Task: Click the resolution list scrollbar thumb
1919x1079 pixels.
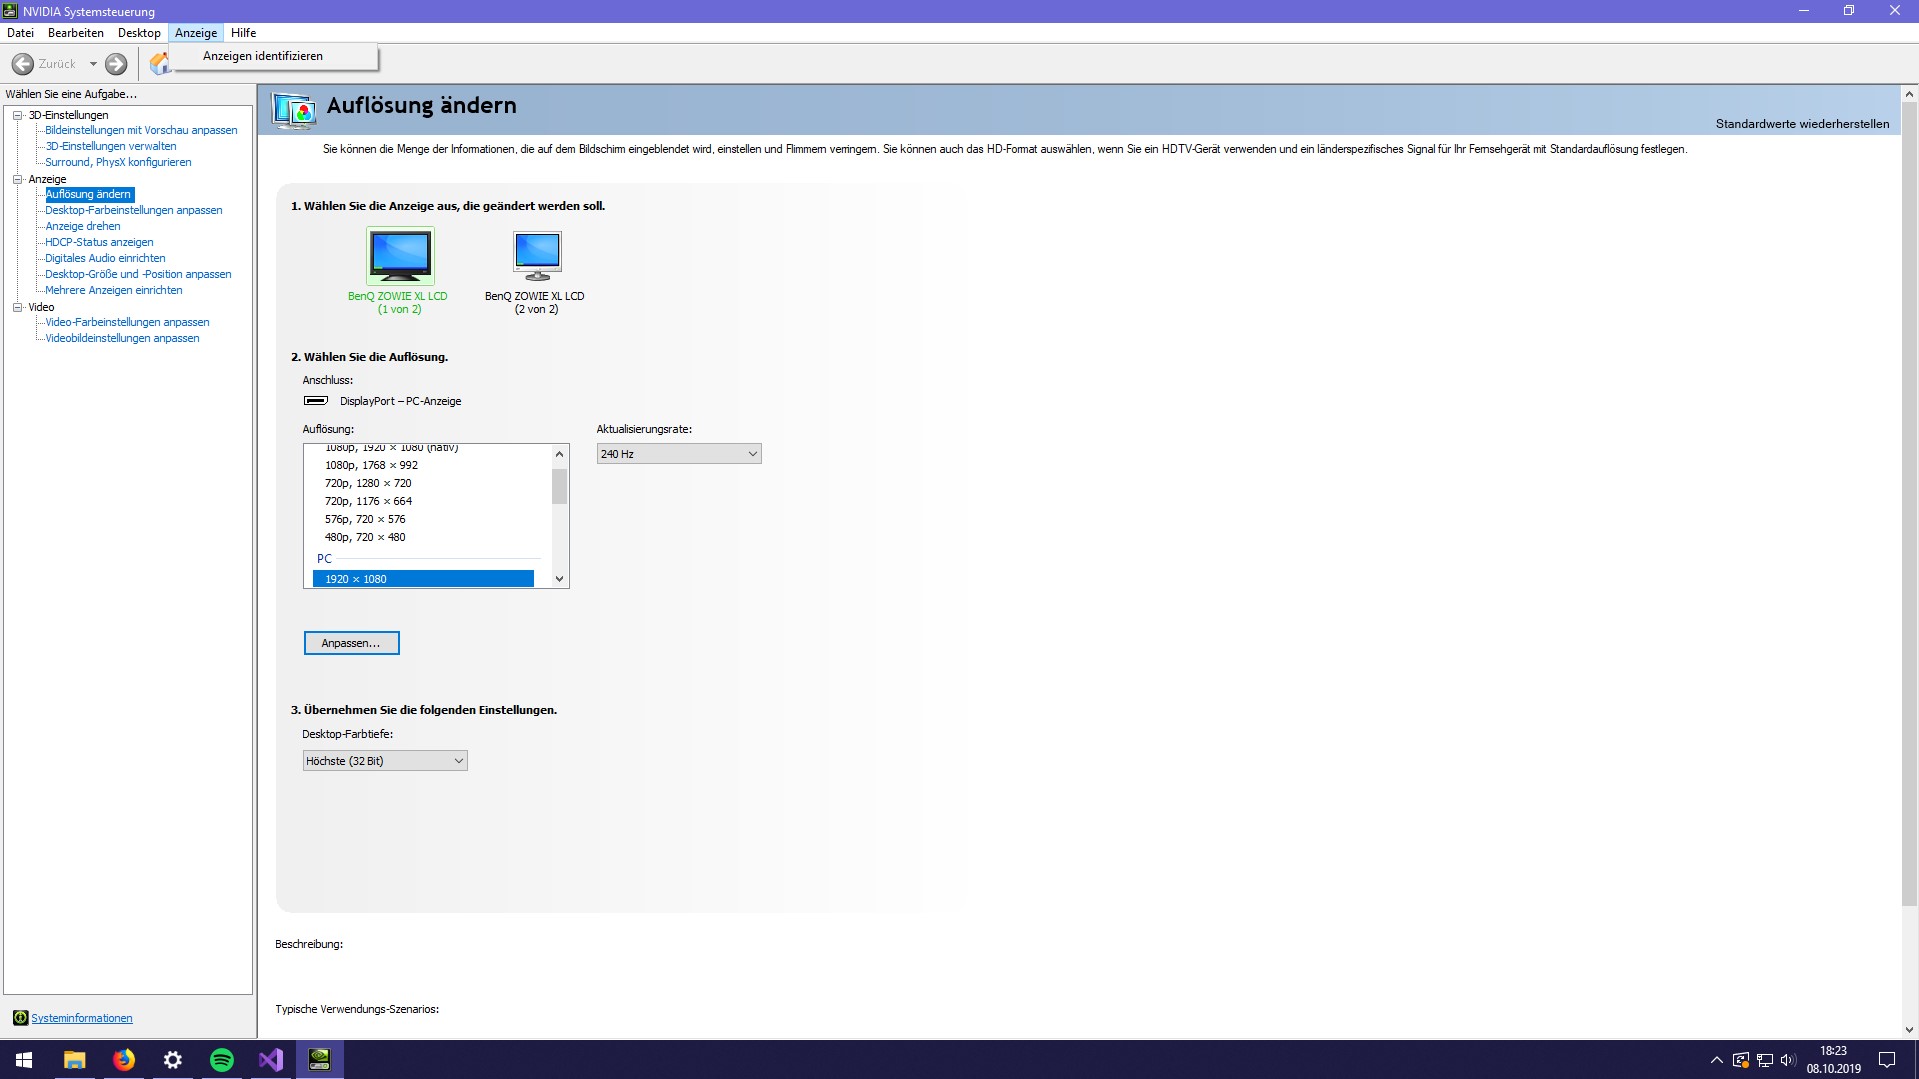Action: click(x=559, y=486)
